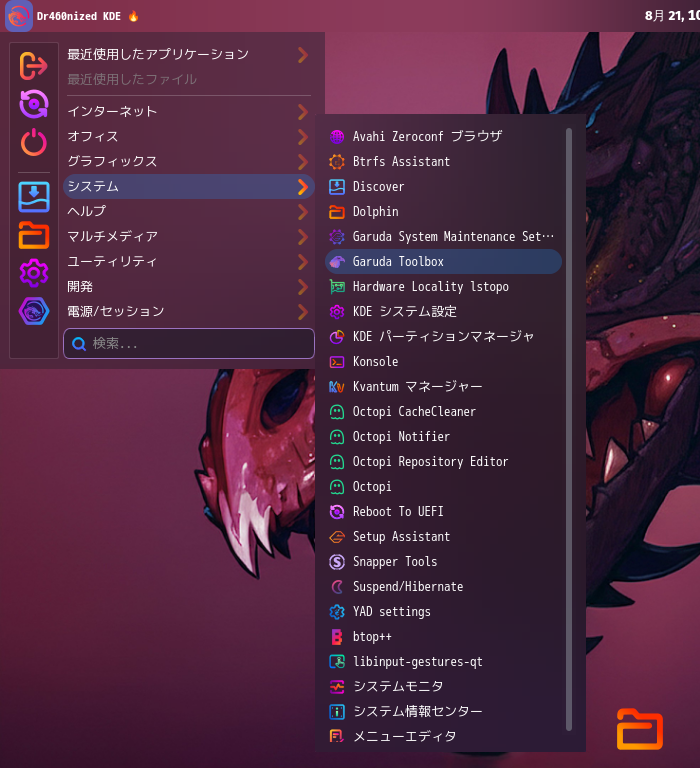Click the 検索 search field

189,344
